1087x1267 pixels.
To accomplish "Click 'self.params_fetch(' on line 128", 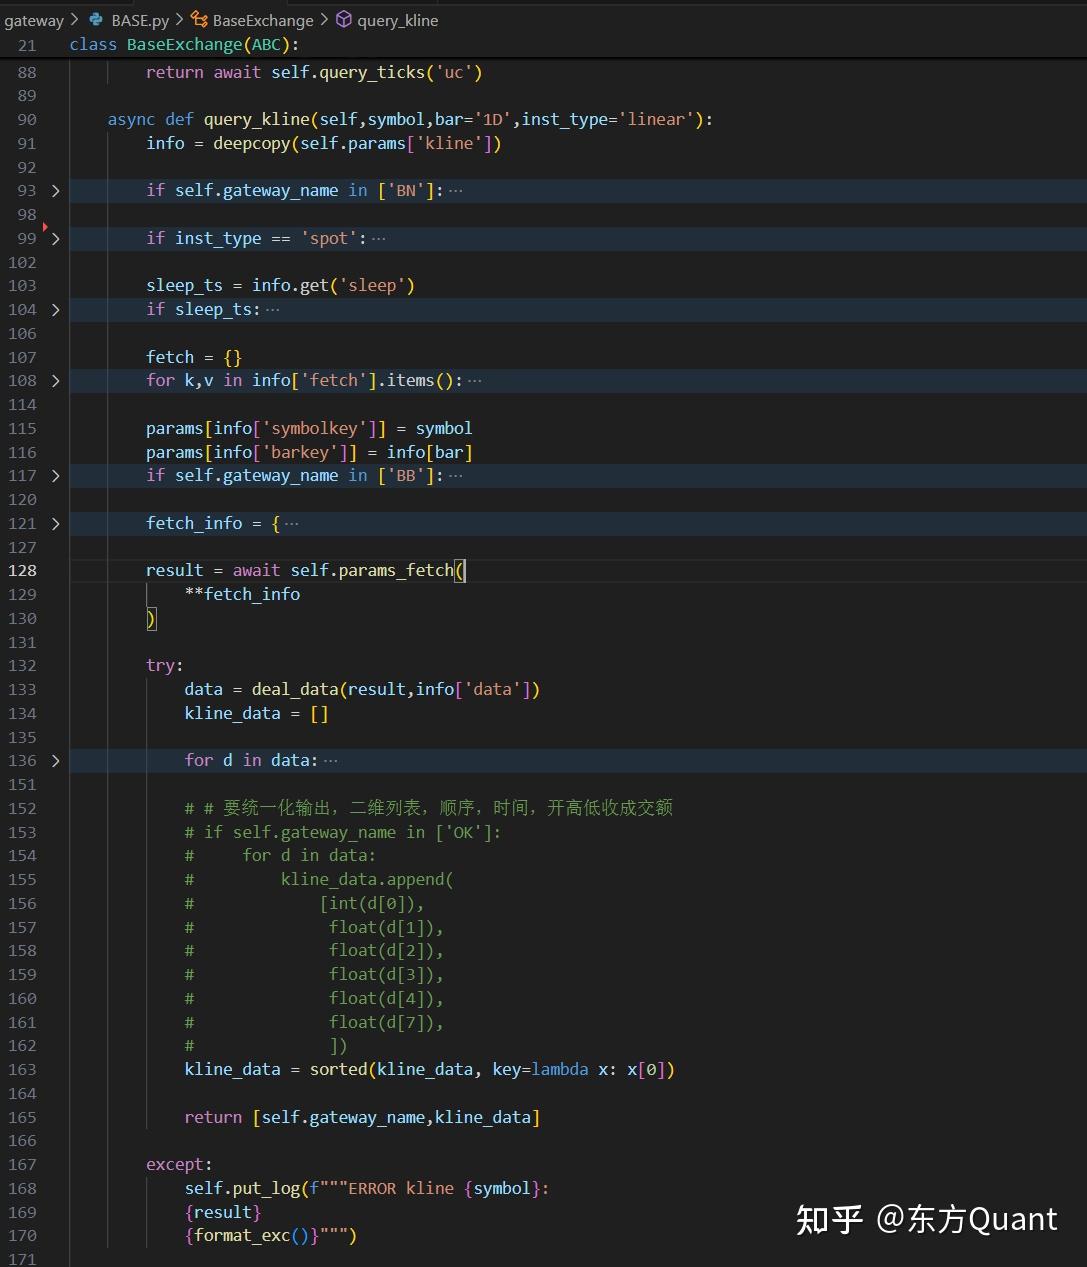I will point(378,571).
